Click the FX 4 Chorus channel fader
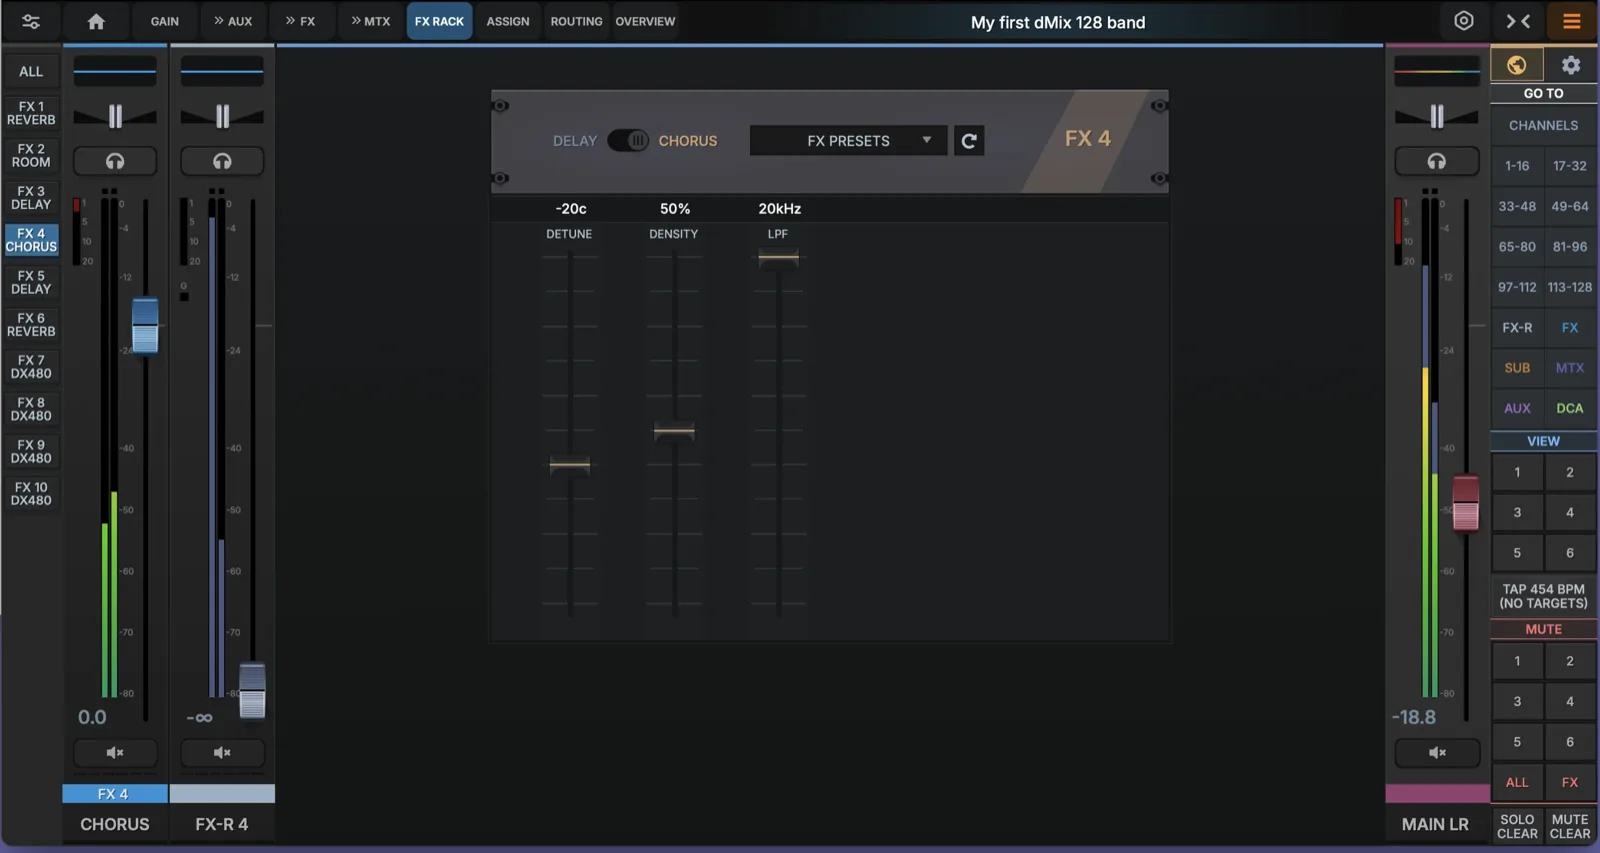This screenshot has height=853, width=1600. [145, 325]
